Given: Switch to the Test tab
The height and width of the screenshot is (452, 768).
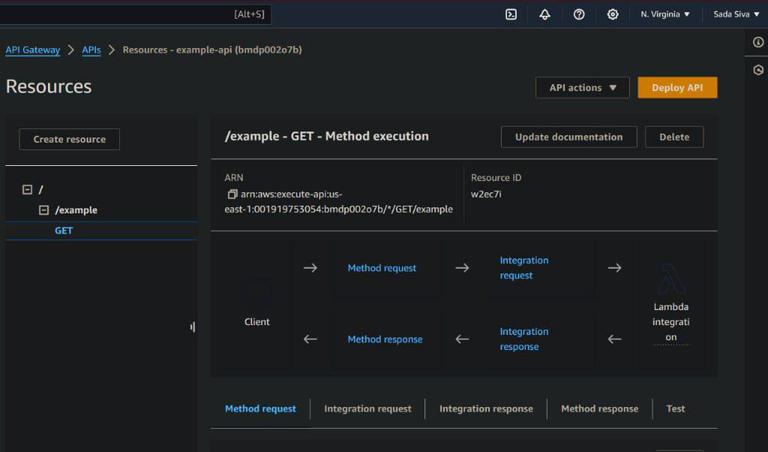Looking at the screenshot, I should (x=675, y=408).
